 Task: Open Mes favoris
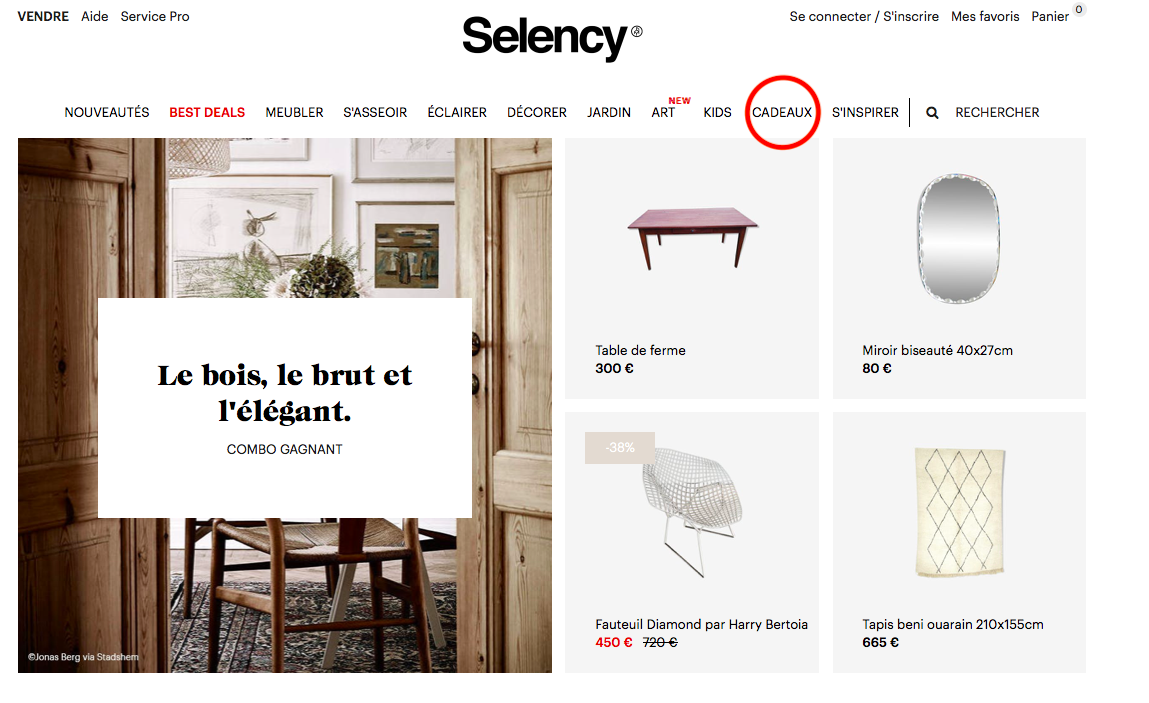click(985, 16)
